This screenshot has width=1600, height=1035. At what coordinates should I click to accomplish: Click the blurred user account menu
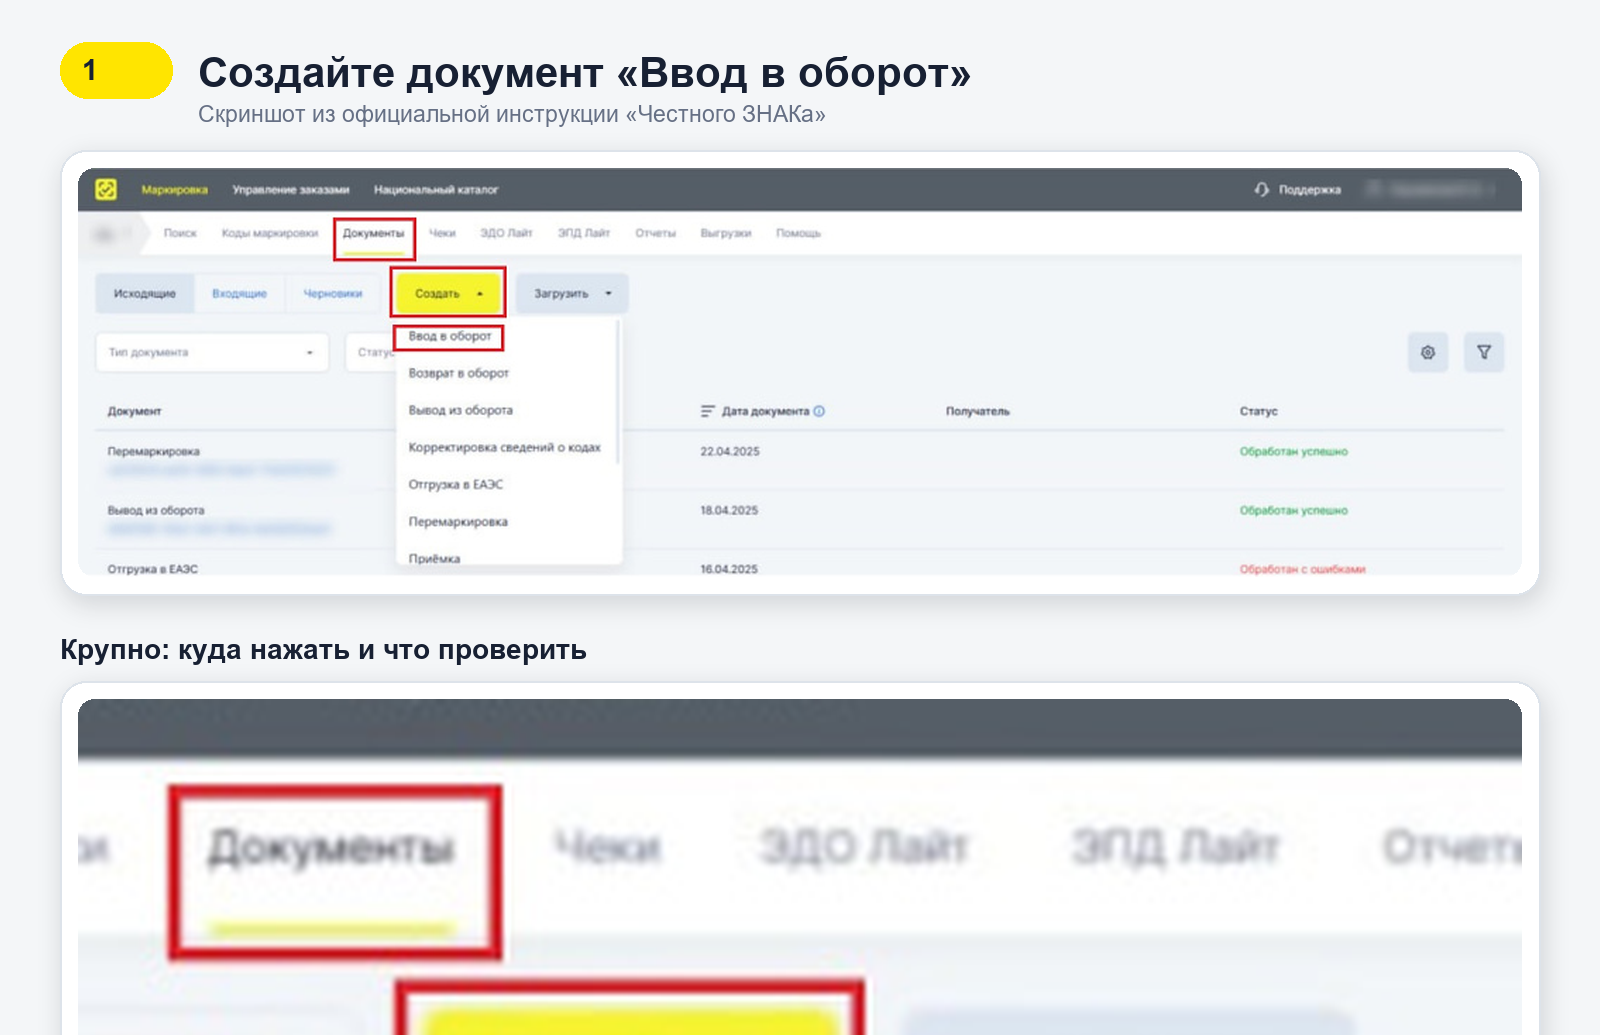point(1430,189)
